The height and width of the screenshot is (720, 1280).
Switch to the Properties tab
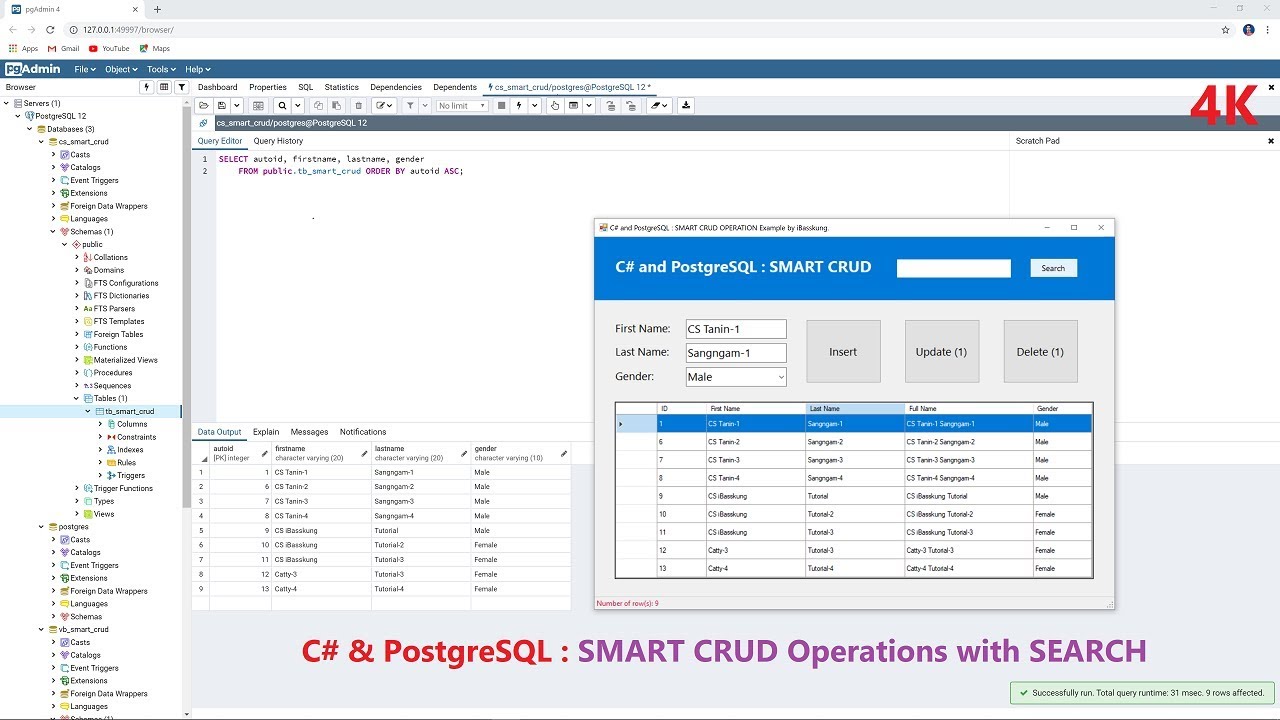click(x=268, y=87)
